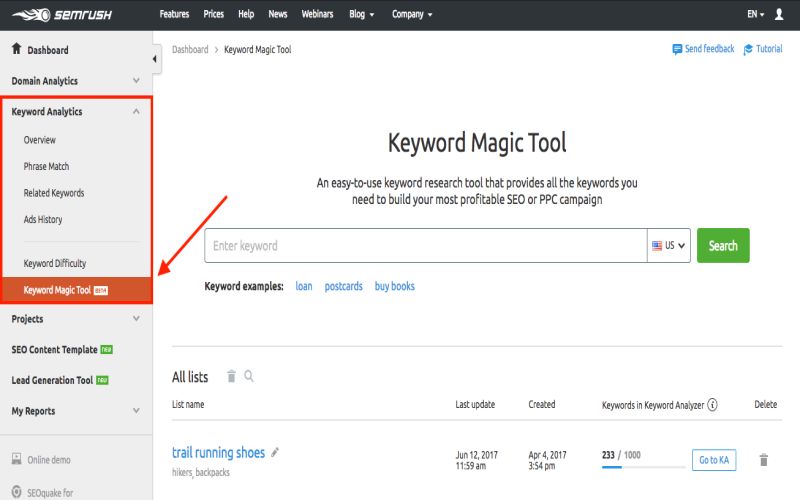Click the List name column header
Image resolution: width=800 pixels, height=500 pixels.
[188, 405]
